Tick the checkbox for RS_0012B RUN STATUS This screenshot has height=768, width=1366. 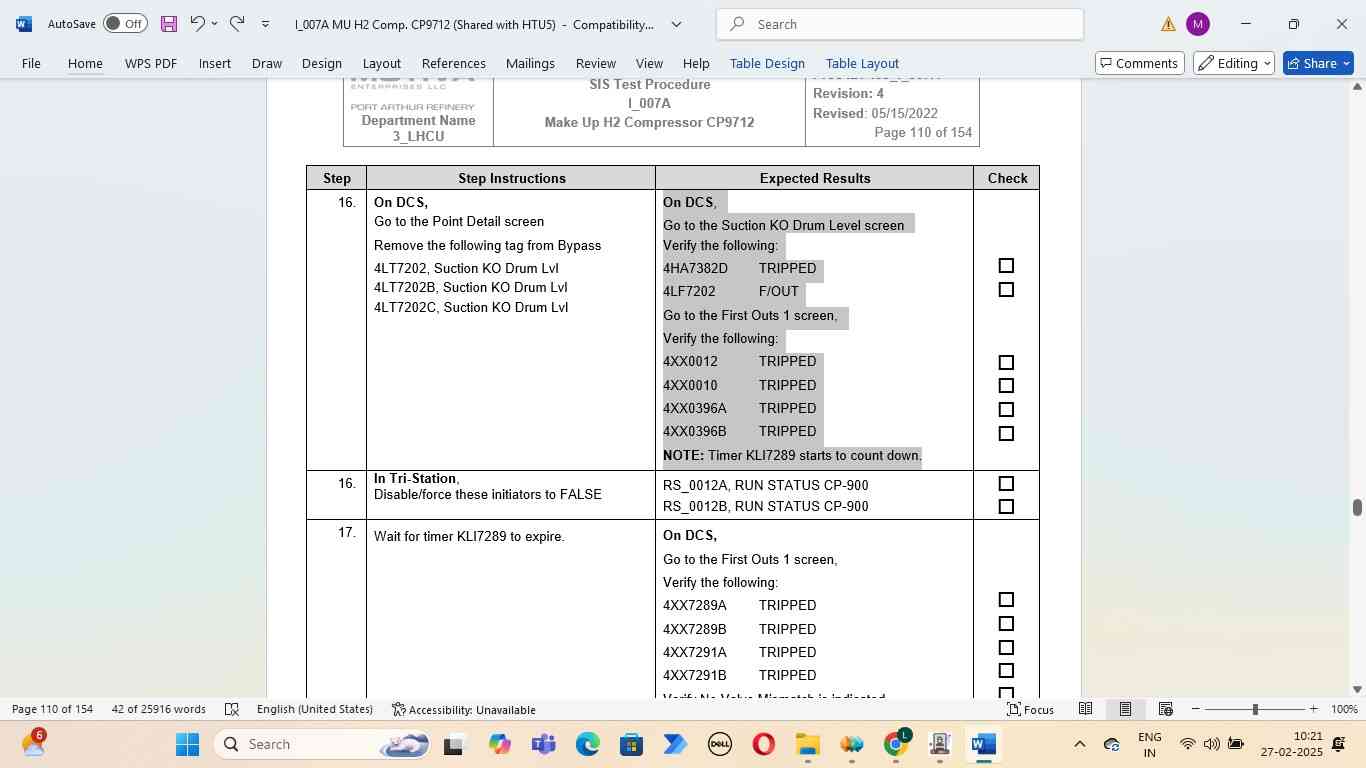point(1006,507)
